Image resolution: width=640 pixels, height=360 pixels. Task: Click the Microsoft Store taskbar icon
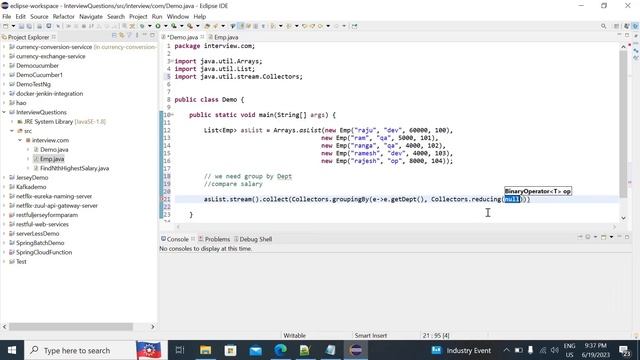pyautogui.click(x=230, y=350)
